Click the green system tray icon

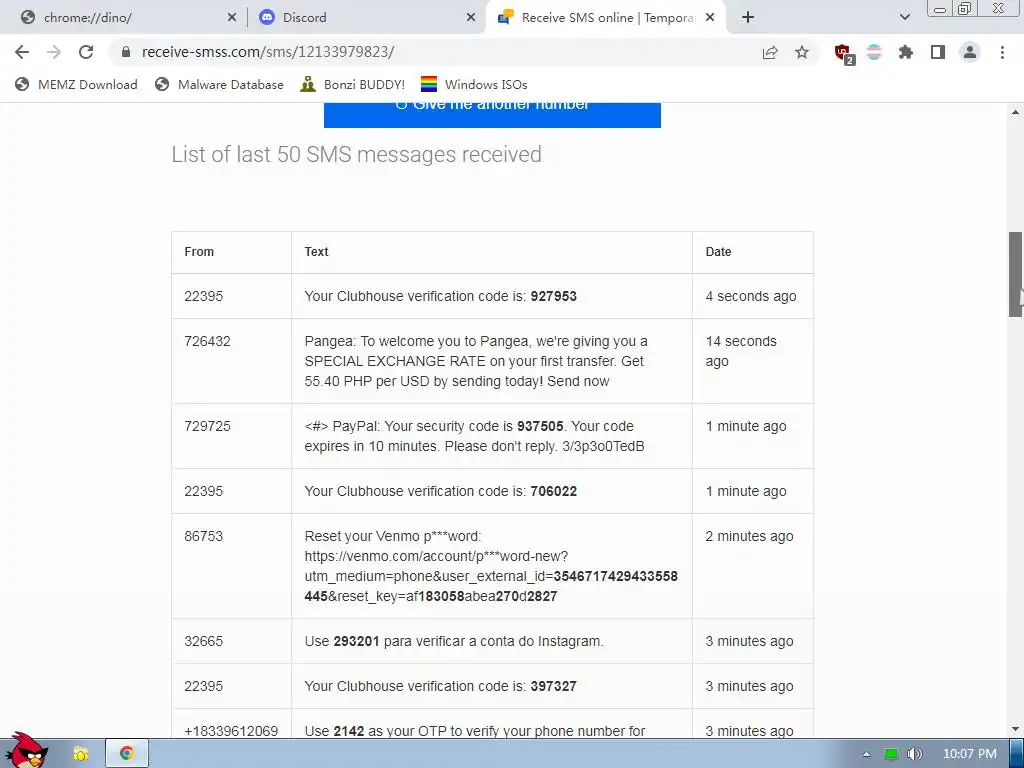point(891,754)
